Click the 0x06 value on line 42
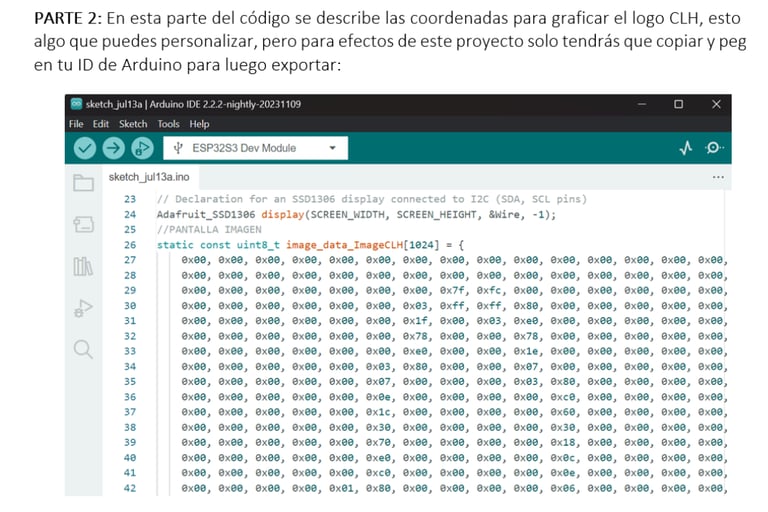768x512 pixels. pos(563,488)
